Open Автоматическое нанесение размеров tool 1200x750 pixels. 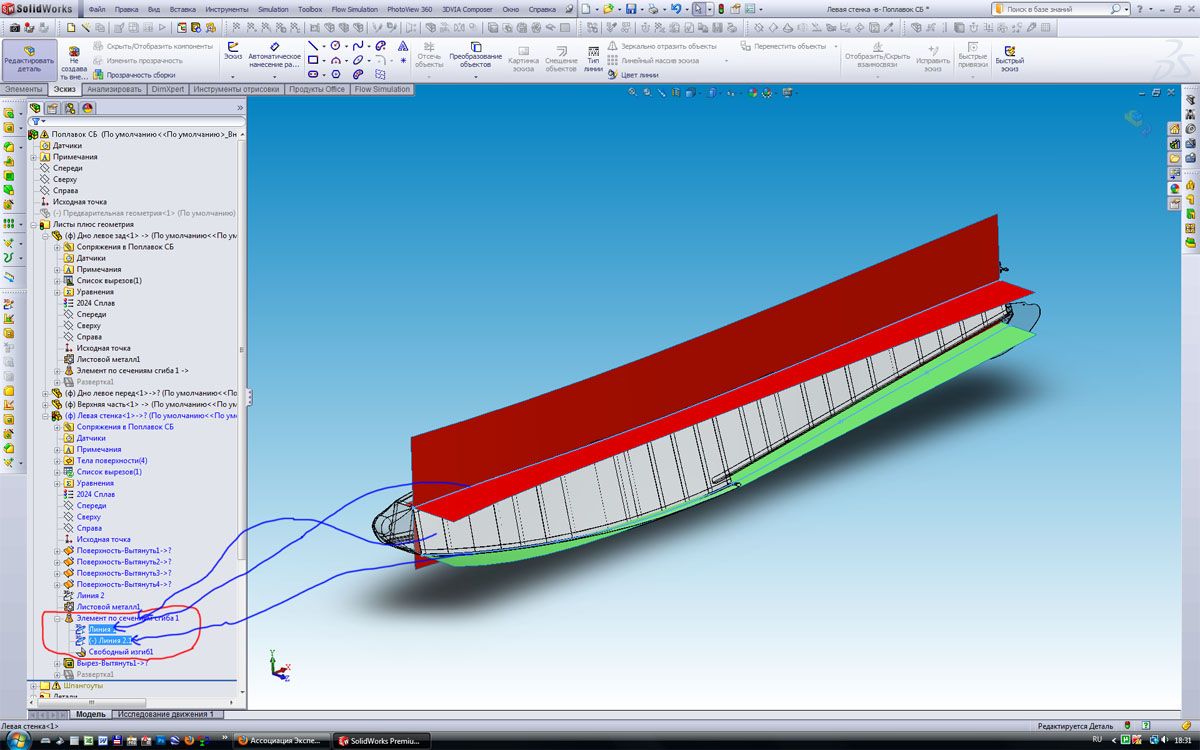pyautogui.click(x=274, y=54)
